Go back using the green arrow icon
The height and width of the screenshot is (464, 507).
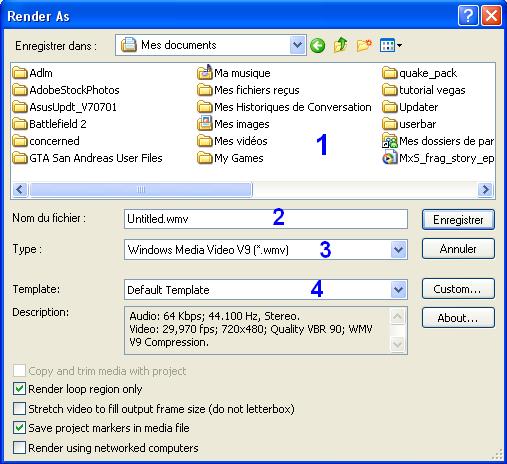click(x=317, y=45)
